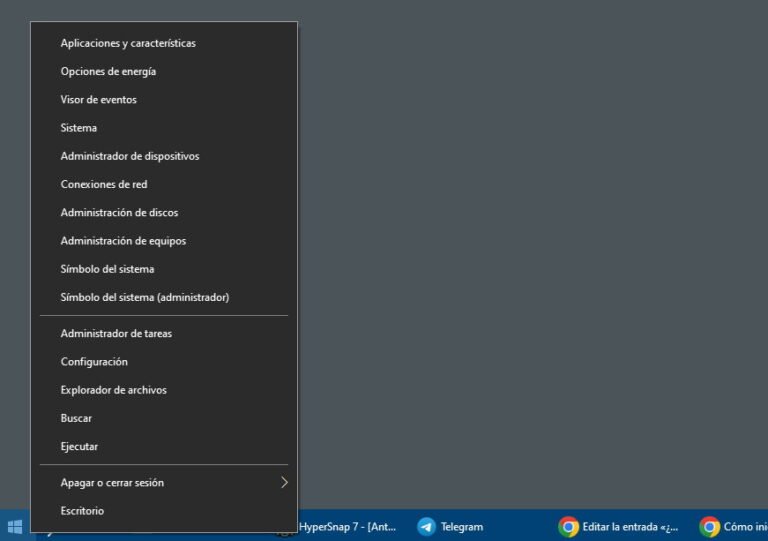Switch to Chrome tab 'Editar la entrada'

pyautogui.click(x=620, y=527)
